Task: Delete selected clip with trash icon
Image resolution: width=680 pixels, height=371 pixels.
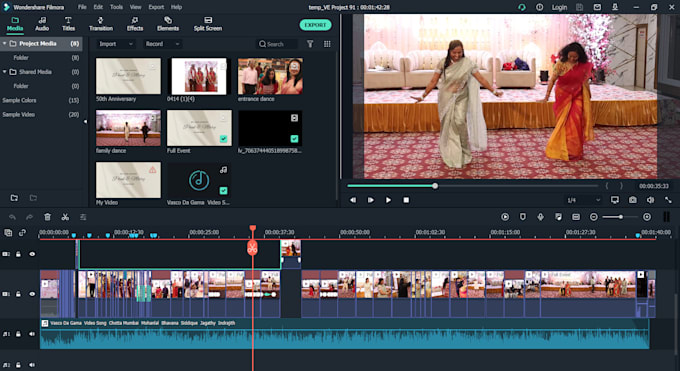Action: [x=47, y=217]
